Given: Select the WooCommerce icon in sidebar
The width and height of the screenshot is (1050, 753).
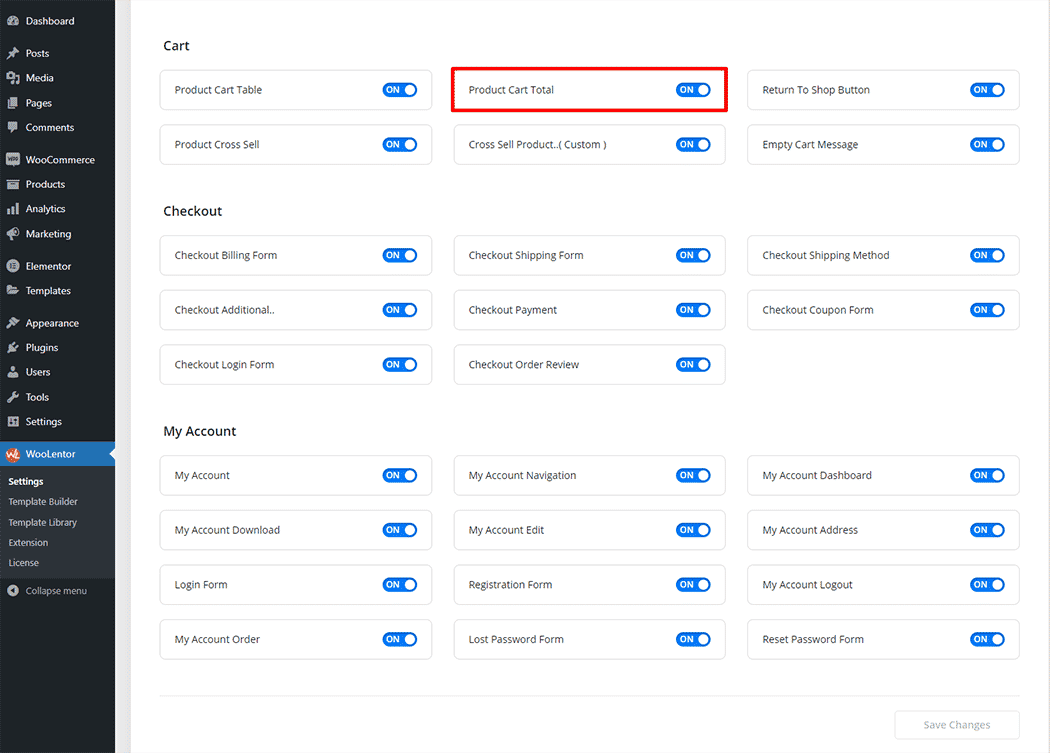Looking at the screenshot, I should pos(13,160).
